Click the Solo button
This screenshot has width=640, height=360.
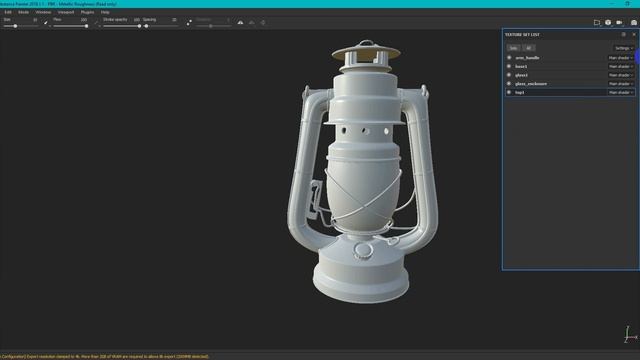coord(513,48)
